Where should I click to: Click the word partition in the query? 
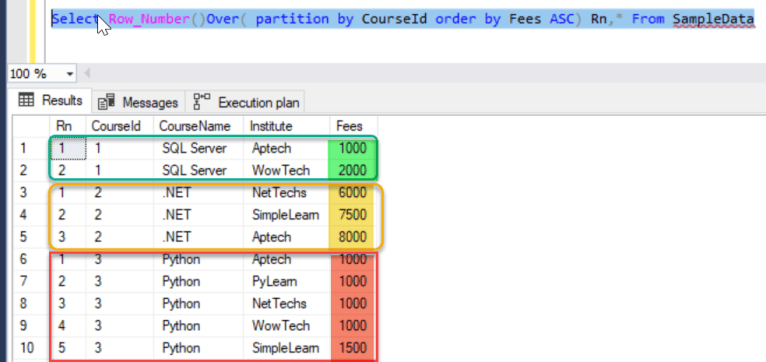[292, 20]
